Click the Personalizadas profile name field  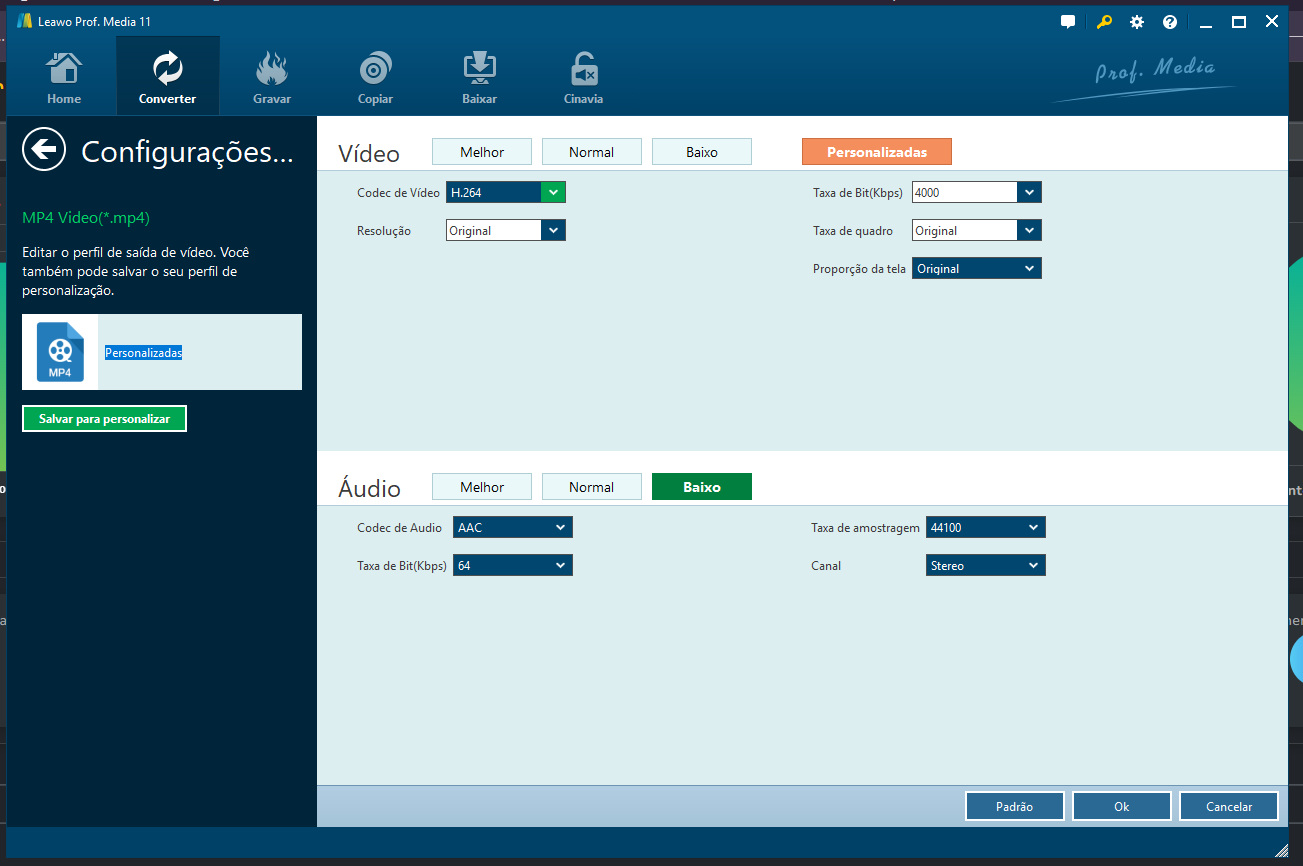(144, 352)
